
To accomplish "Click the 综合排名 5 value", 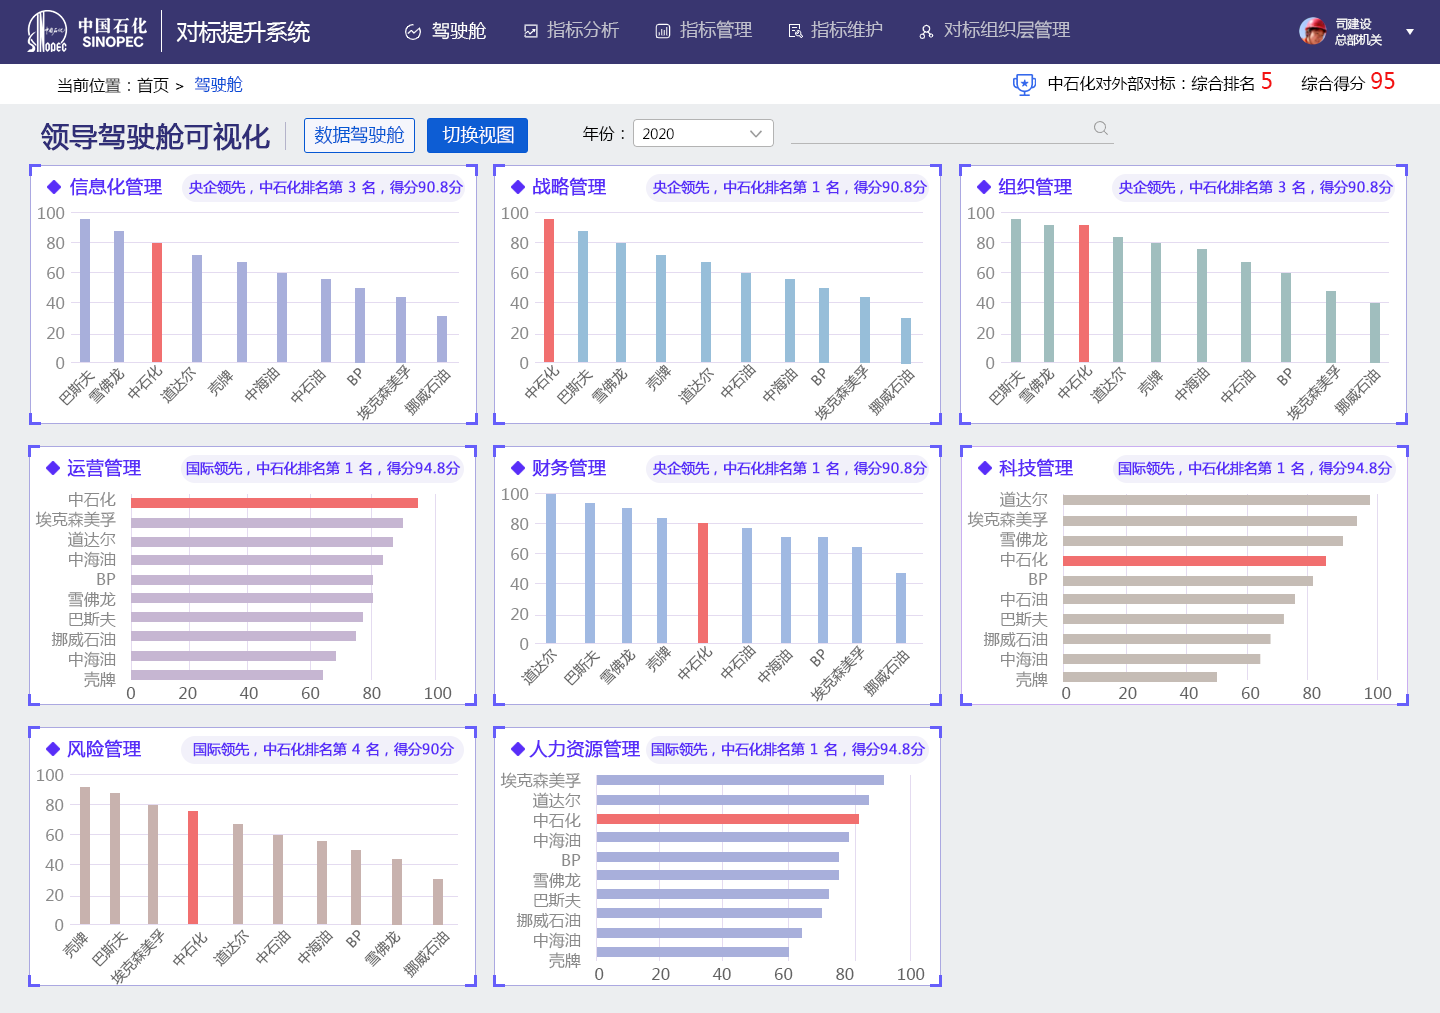I will (x=1267, y=82).
